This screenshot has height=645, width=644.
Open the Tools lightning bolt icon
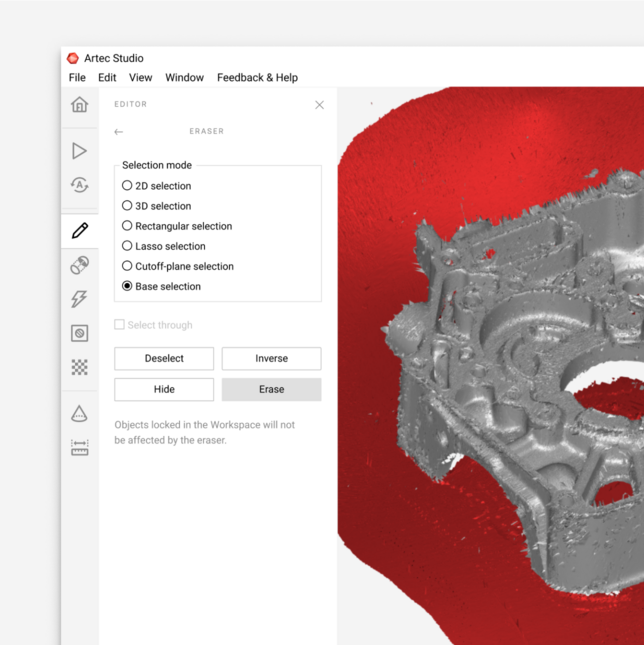click(80, 299)
